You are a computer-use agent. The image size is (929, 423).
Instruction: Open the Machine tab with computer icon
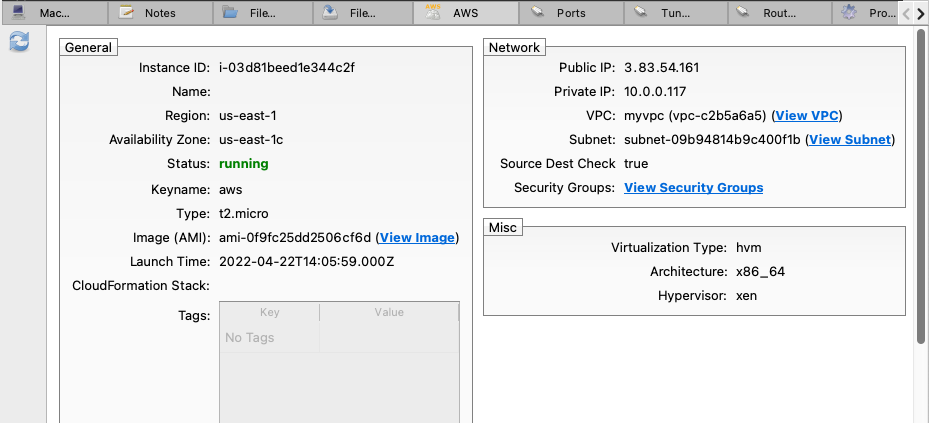pos(55,13)
